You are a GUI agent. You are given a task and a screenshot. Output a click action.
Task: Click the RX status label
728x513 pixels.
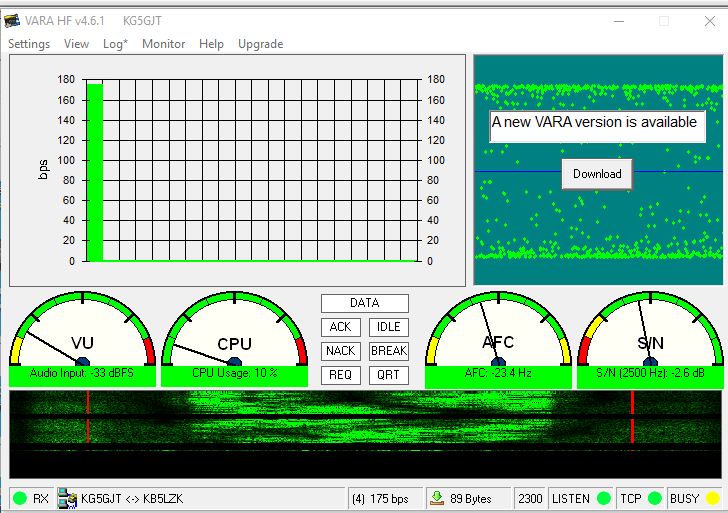point(41,499)
